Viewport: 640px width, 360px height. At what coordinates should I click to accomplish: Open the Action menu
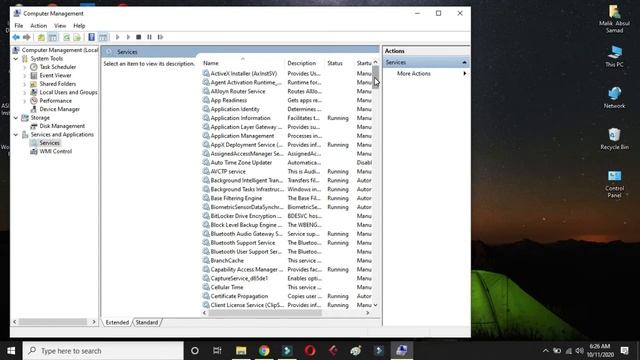(x=39, y=26)
